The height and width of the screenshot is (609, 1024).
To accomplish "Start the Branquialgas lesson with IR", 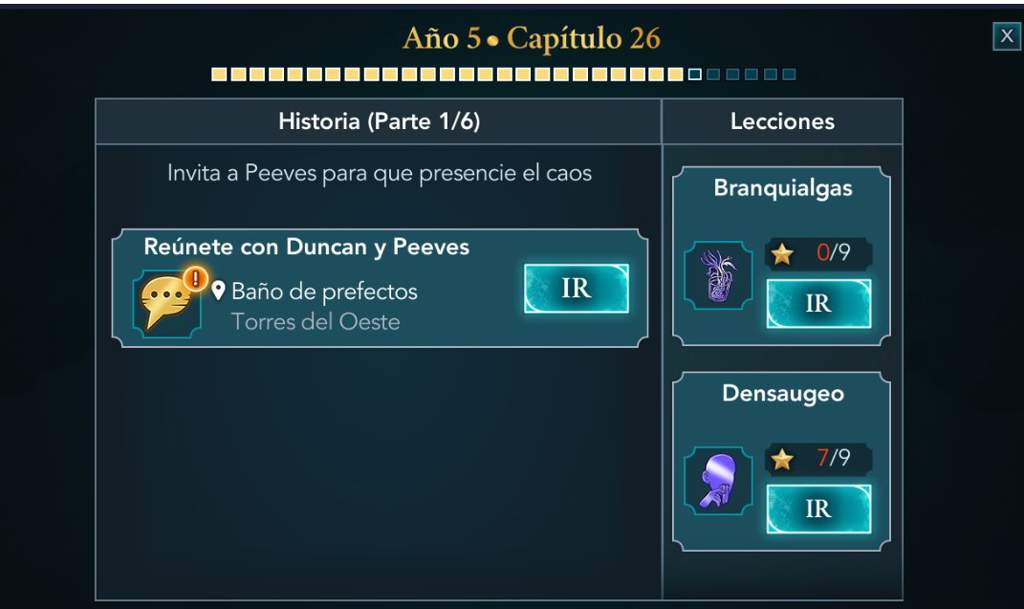I will click(818, 304).
